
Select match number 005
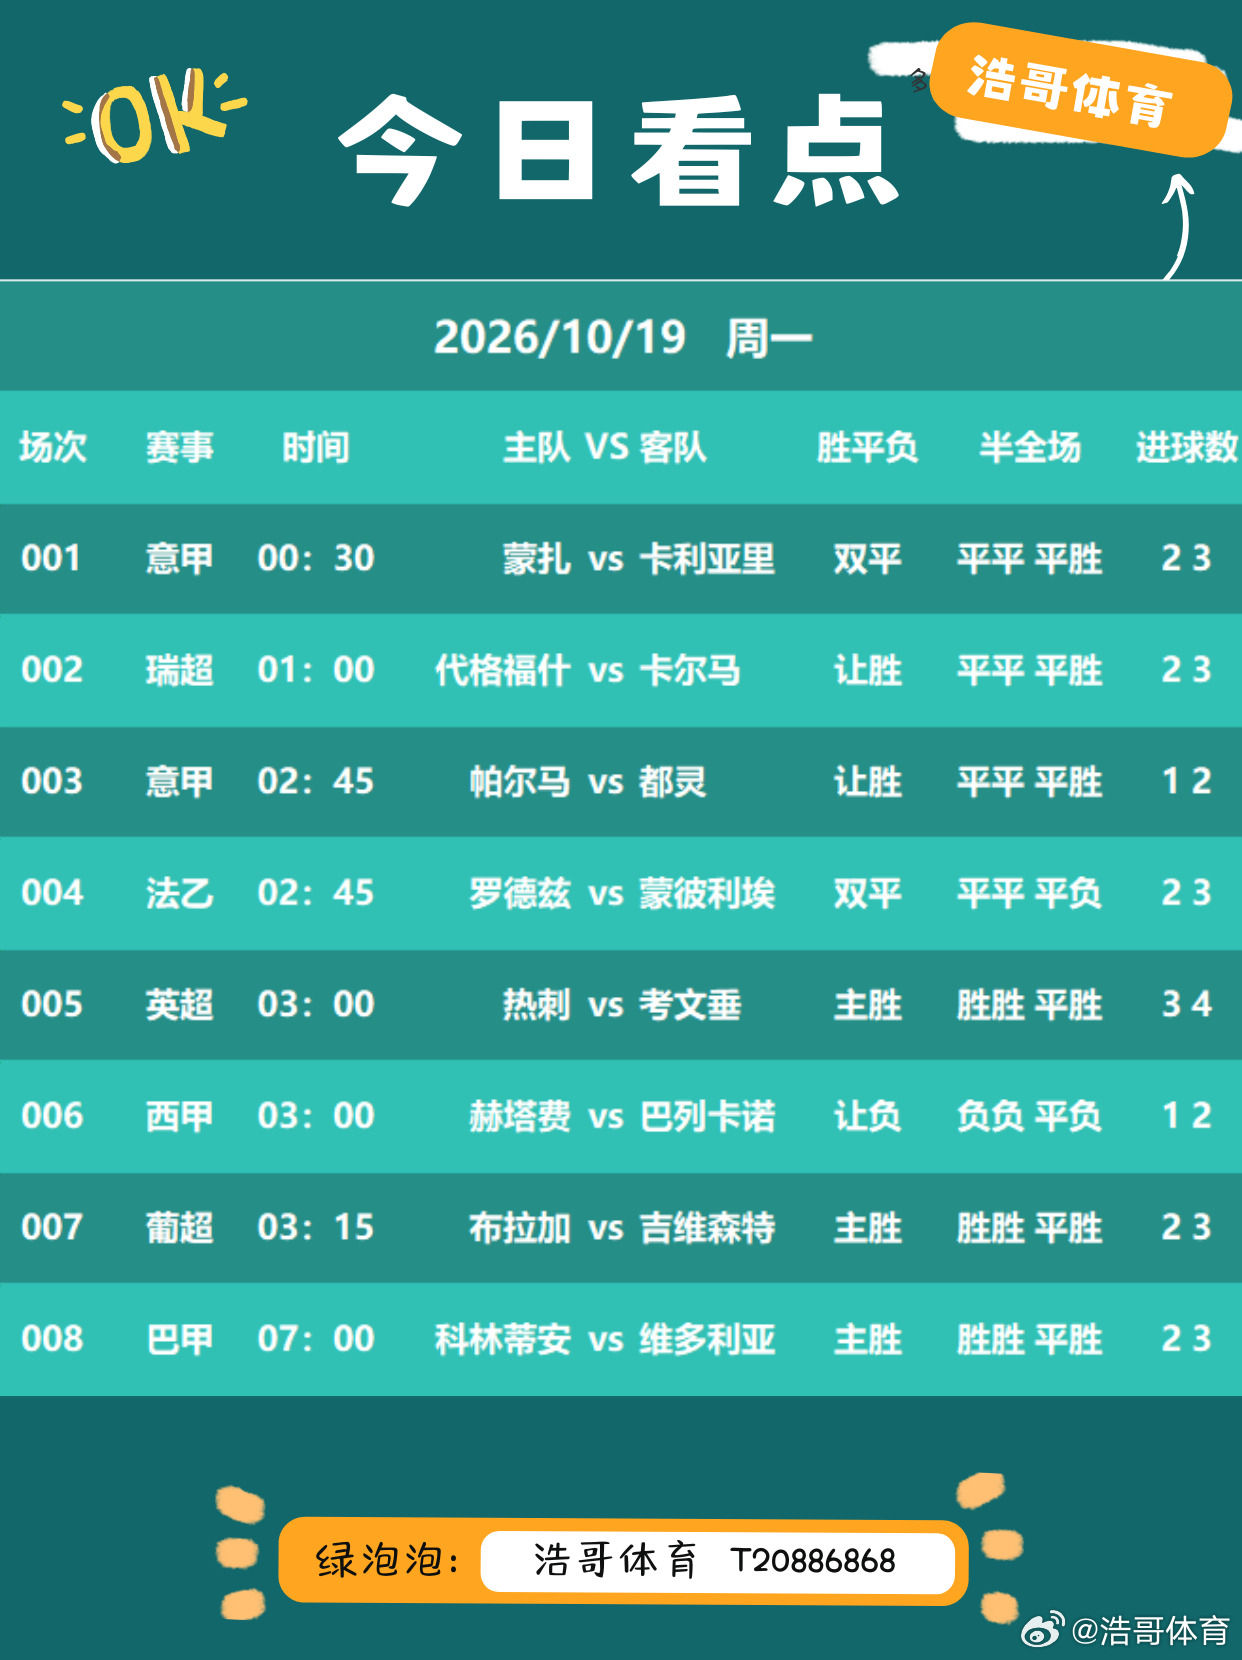point(52,1004)
